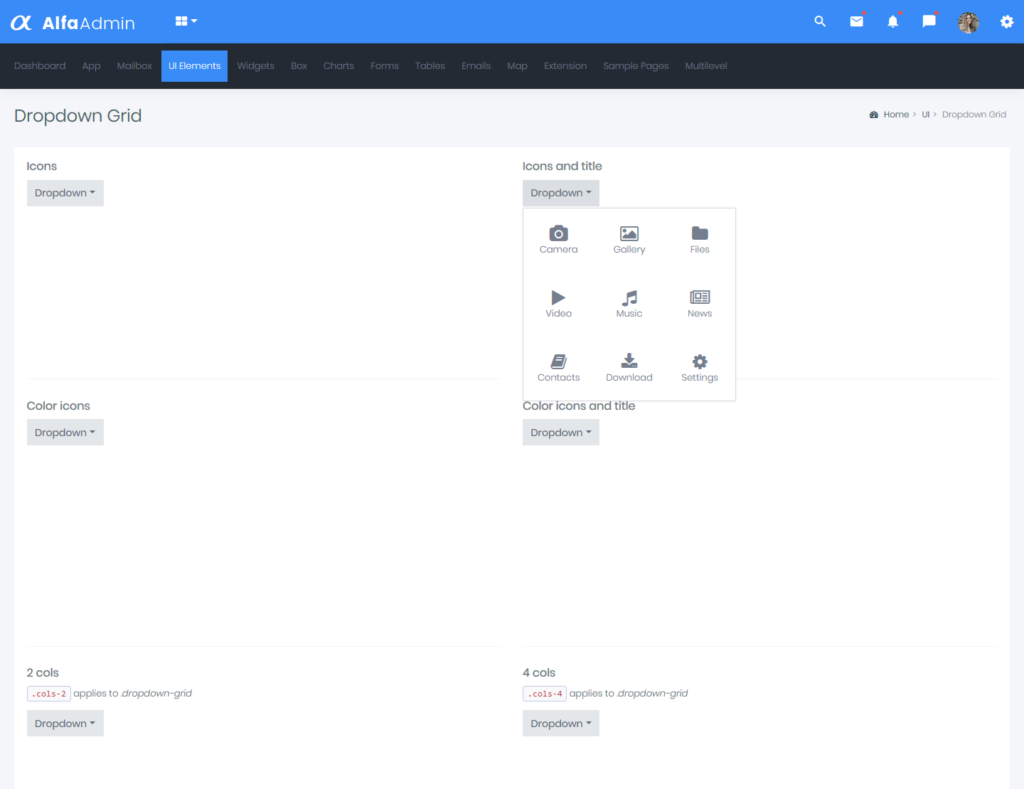This screenshot has height=789, width=1024.
Task: Switch to the Widgets tab
Action: [x=255, y=65]
